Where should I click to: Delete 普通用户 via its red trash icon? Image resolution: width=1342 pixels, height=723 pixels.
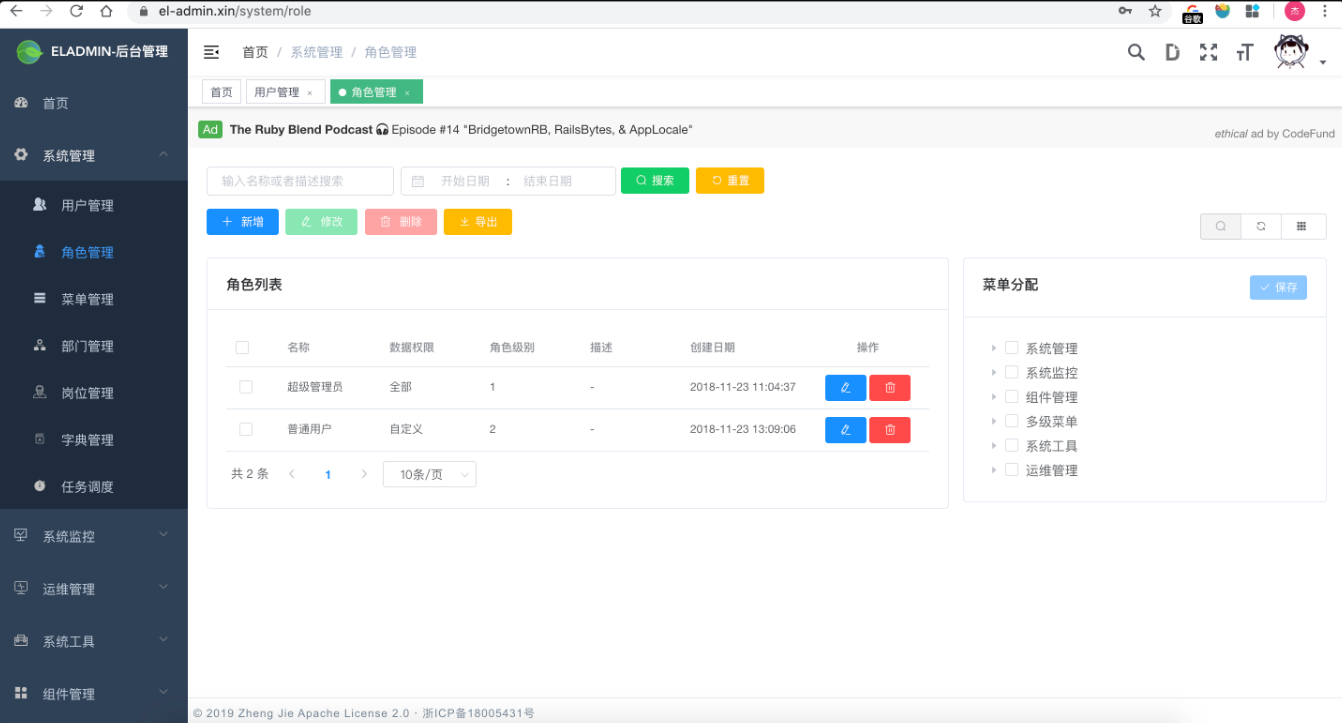889,429
